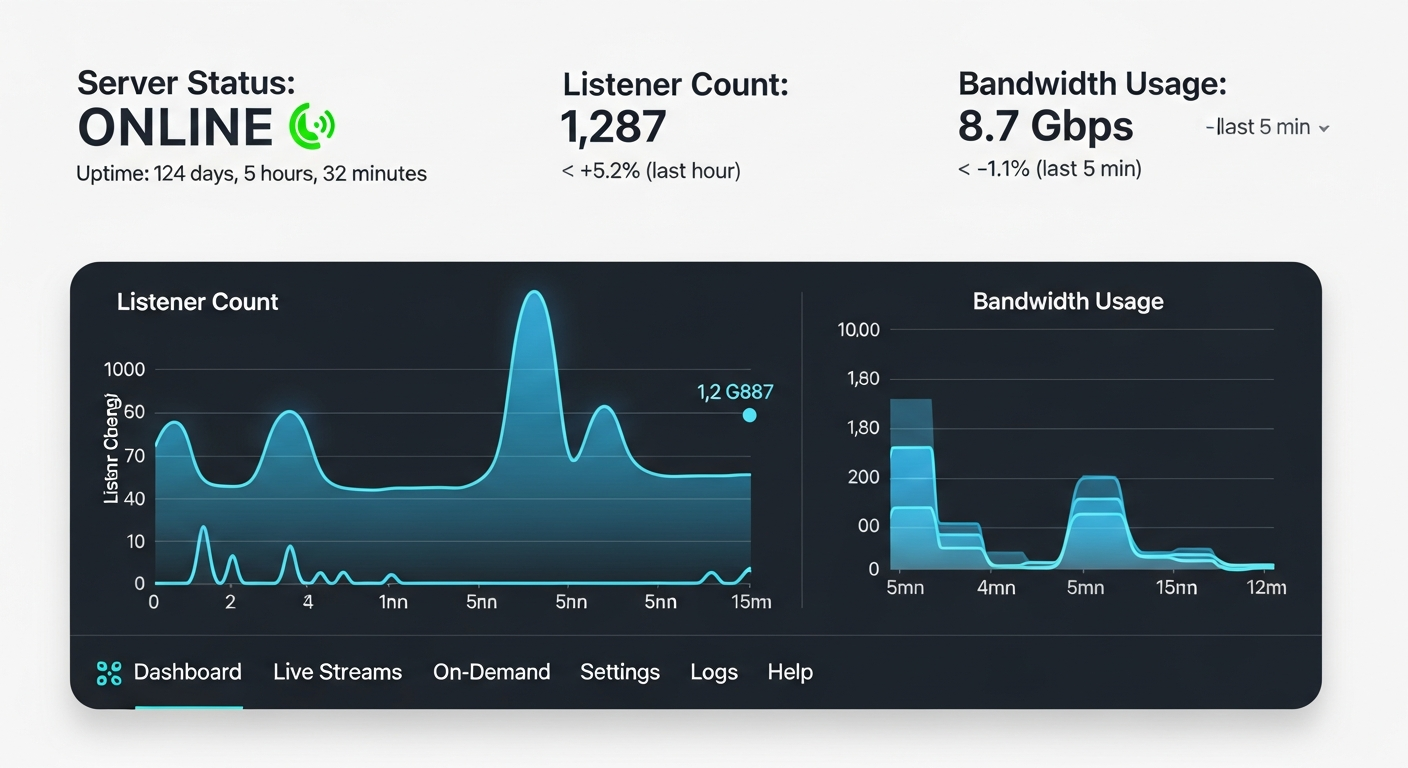Click the uptime 124 days status text
The image size is (1408, 768).
(x=251, y=173)
